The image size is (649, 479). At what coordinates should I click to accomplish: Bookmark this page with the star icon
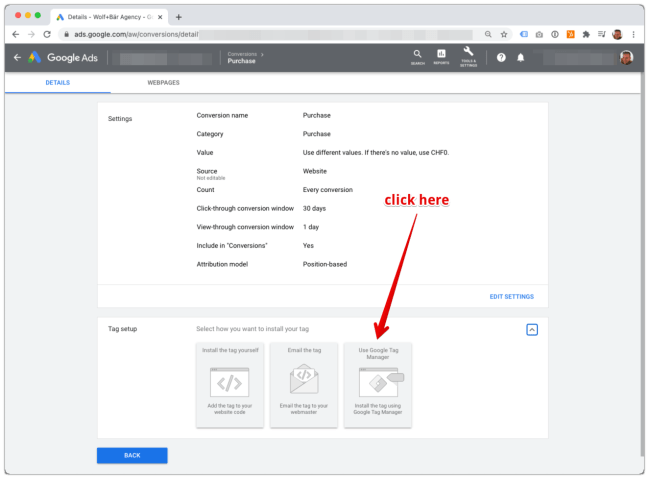(503, 34)
